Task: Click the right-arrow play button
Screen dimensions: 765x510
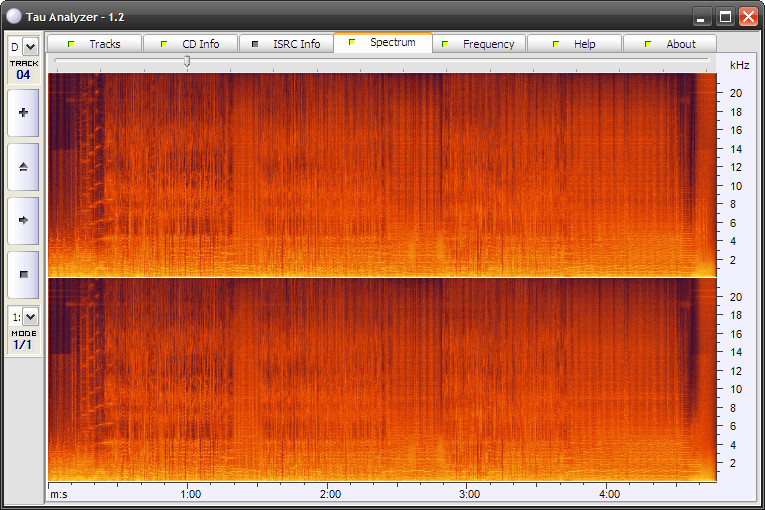Action: coord(23,220)
